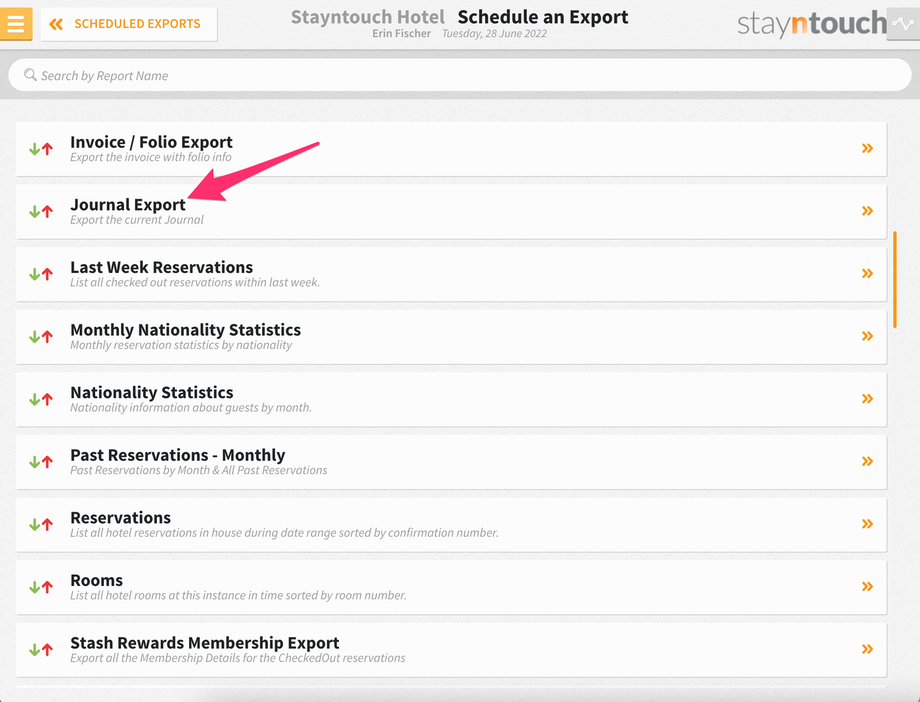Screen dimensions: 920x702
Task: Expand Journal Export via double chevron
Action: 867,211
